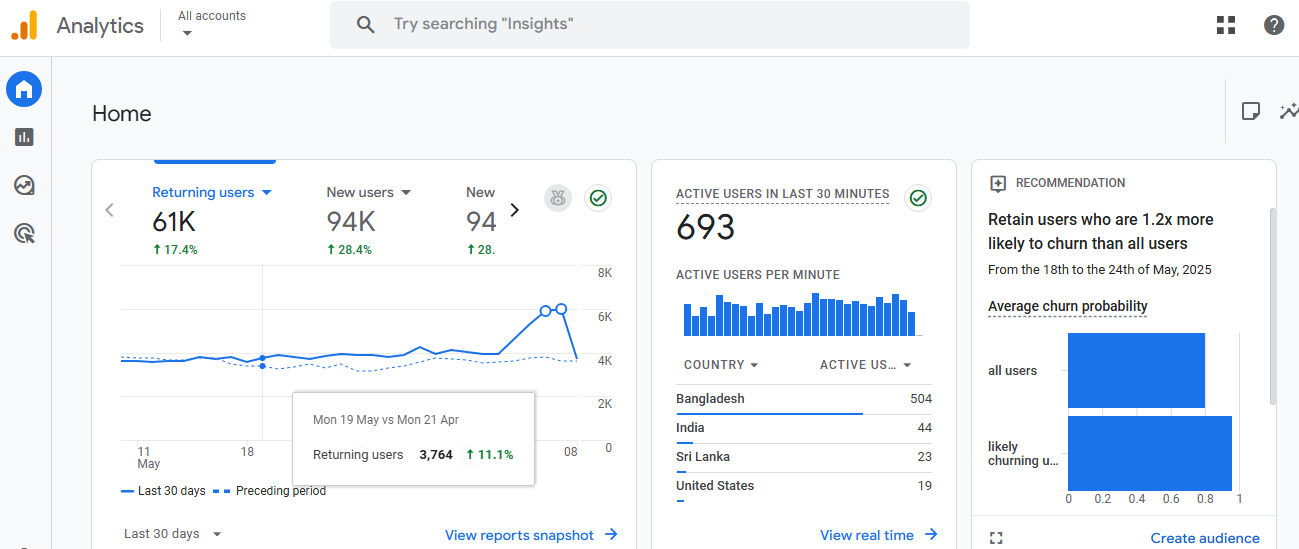1299x549 pixels.
Task: Click the medal badge icon on users card
Action: 558,198
